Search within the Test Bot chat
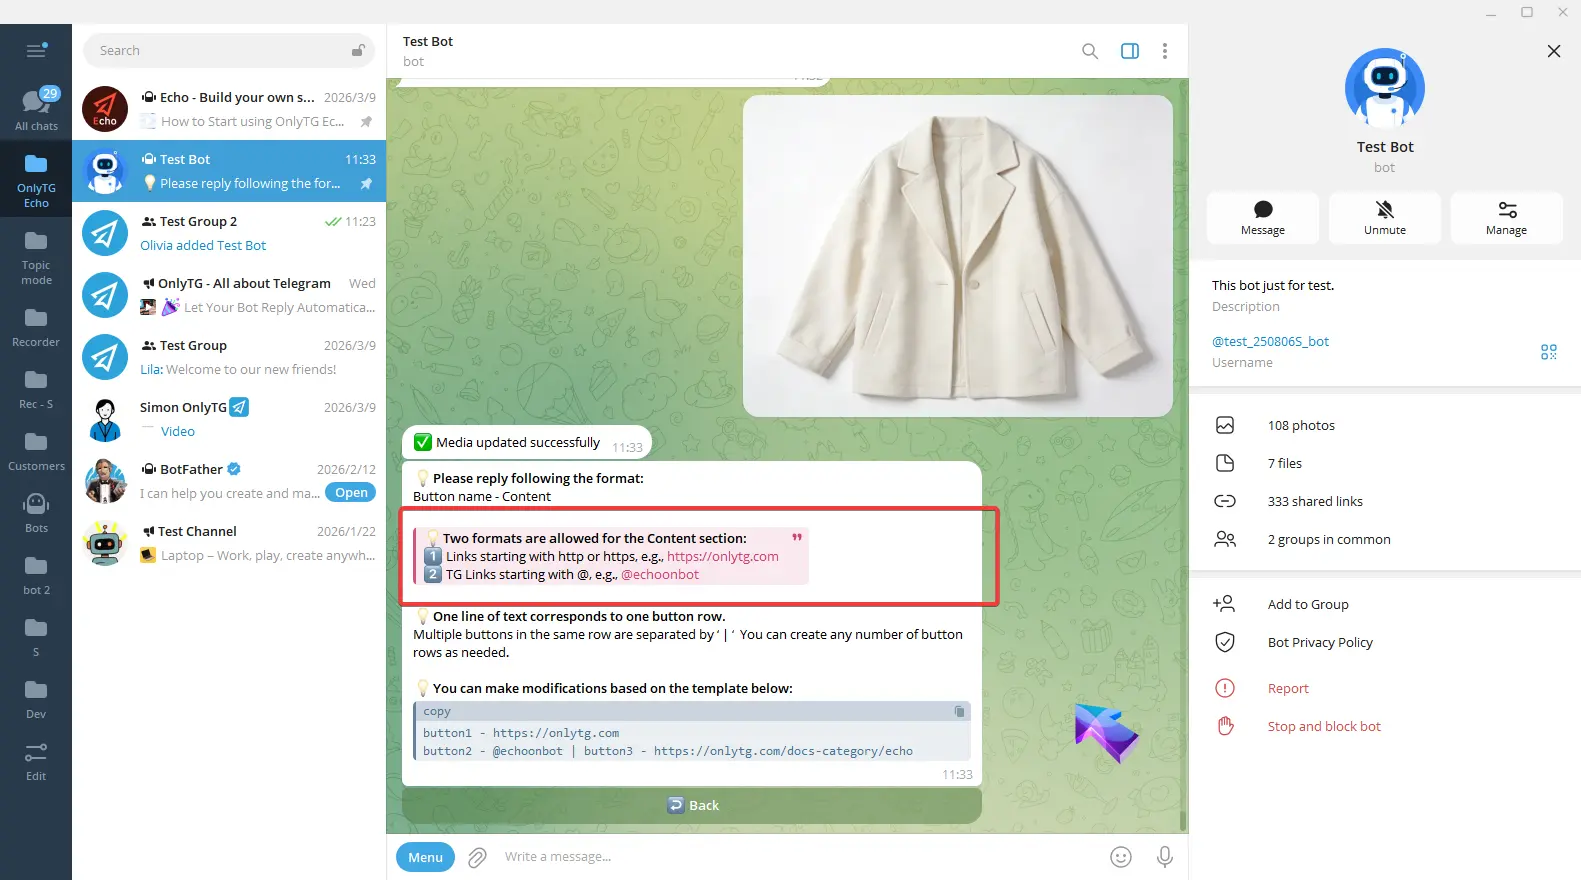 pyautogui.click(x=1089, y=51)
